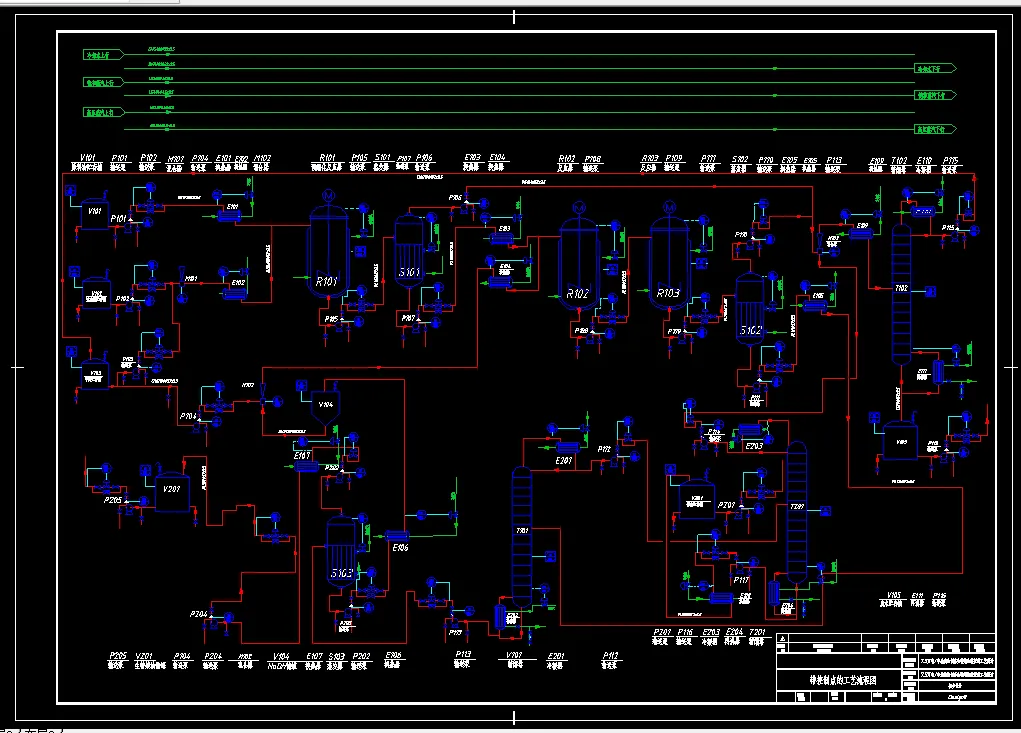The height and width of the screenshot is (733, 1021).
Task: Select the V104 cone-bottom hopper symbol
Action: (324, 408)
